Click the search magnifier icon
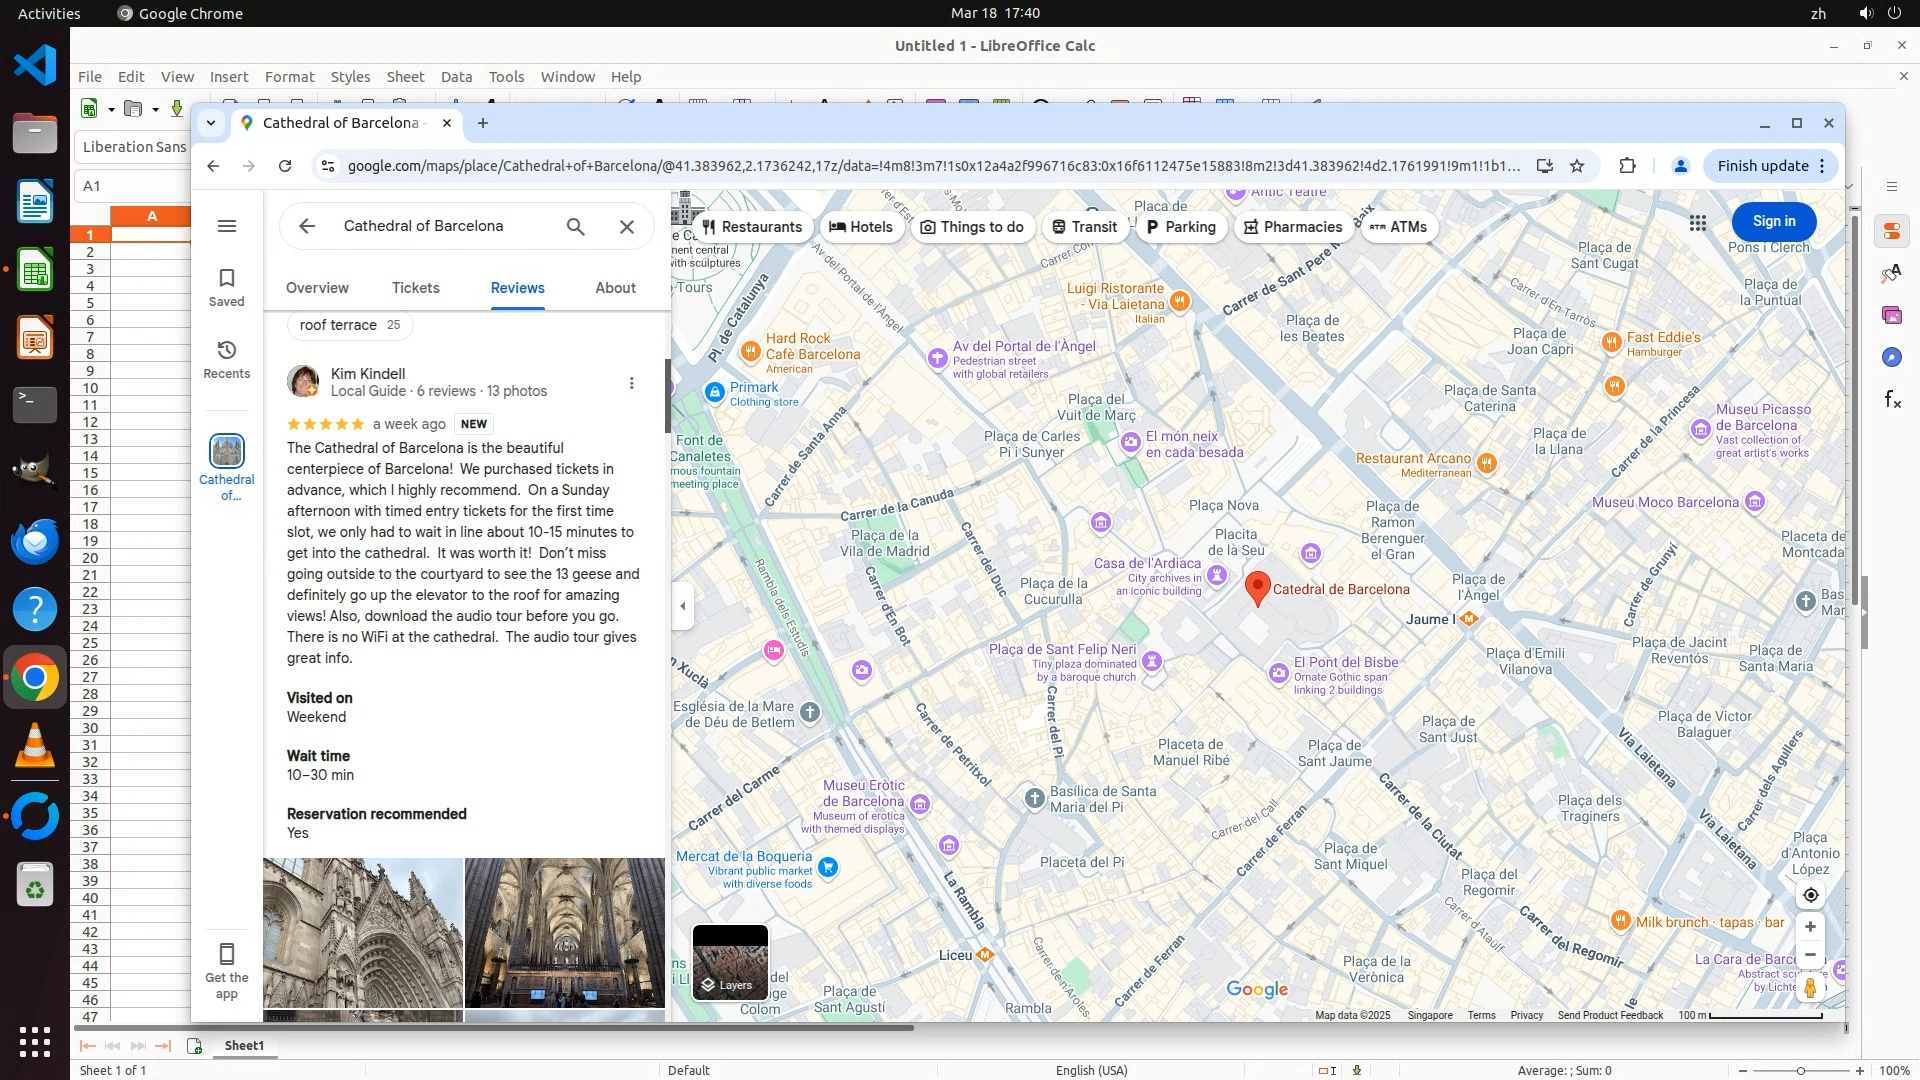Screen dimensions: 1920x1080 575,227
